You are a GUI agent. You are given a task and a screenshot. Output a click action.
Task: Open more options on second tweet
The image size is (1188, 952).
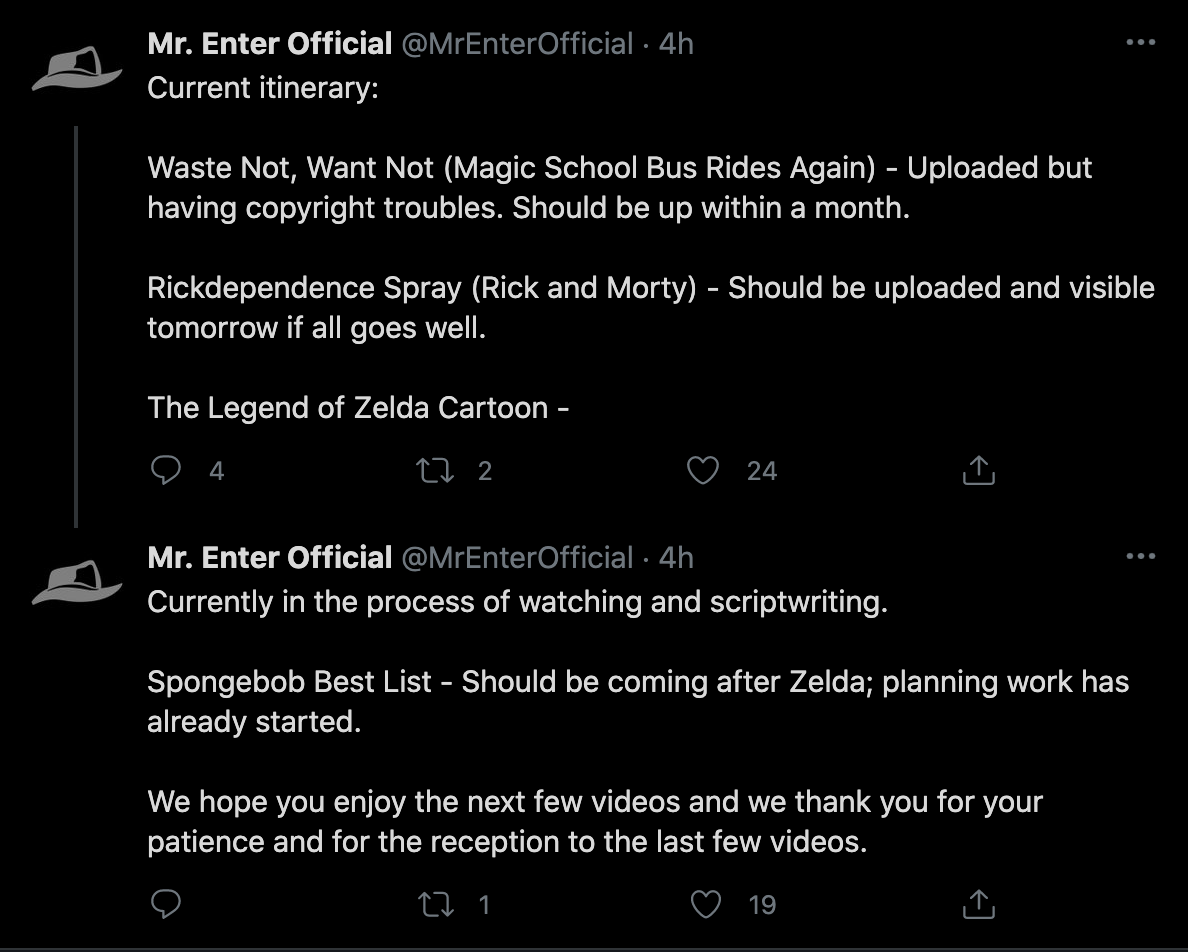click(1141, 557)
